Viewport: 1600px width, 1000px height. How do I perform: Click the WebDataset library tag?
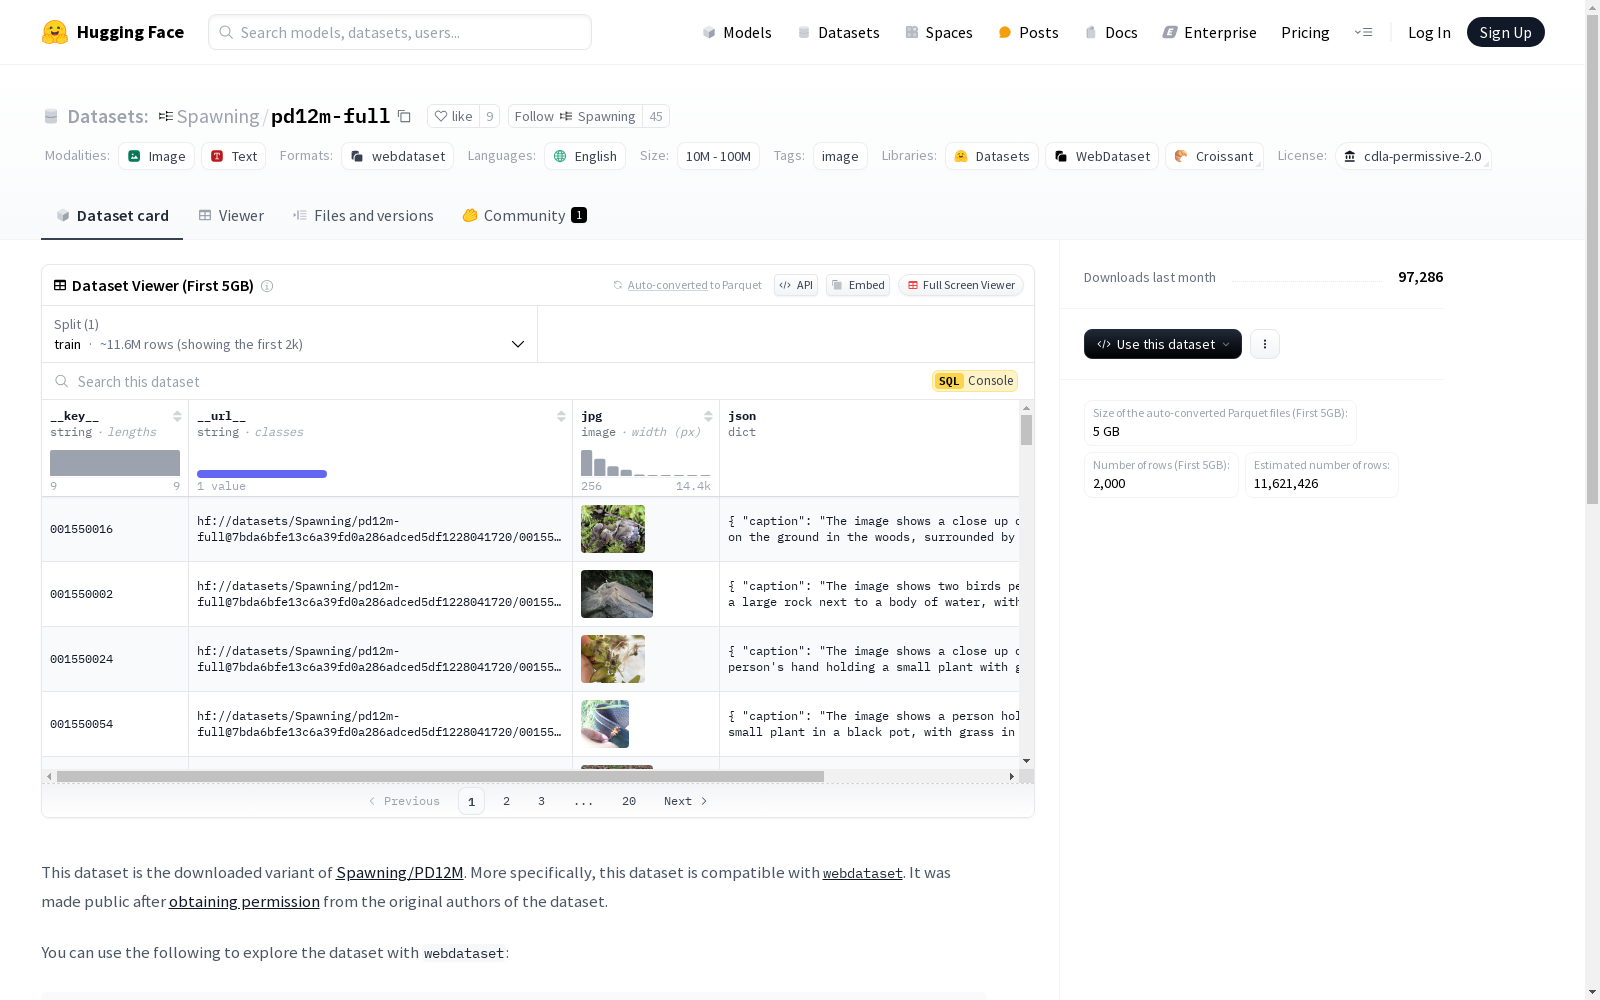(x=1102, y=156)
